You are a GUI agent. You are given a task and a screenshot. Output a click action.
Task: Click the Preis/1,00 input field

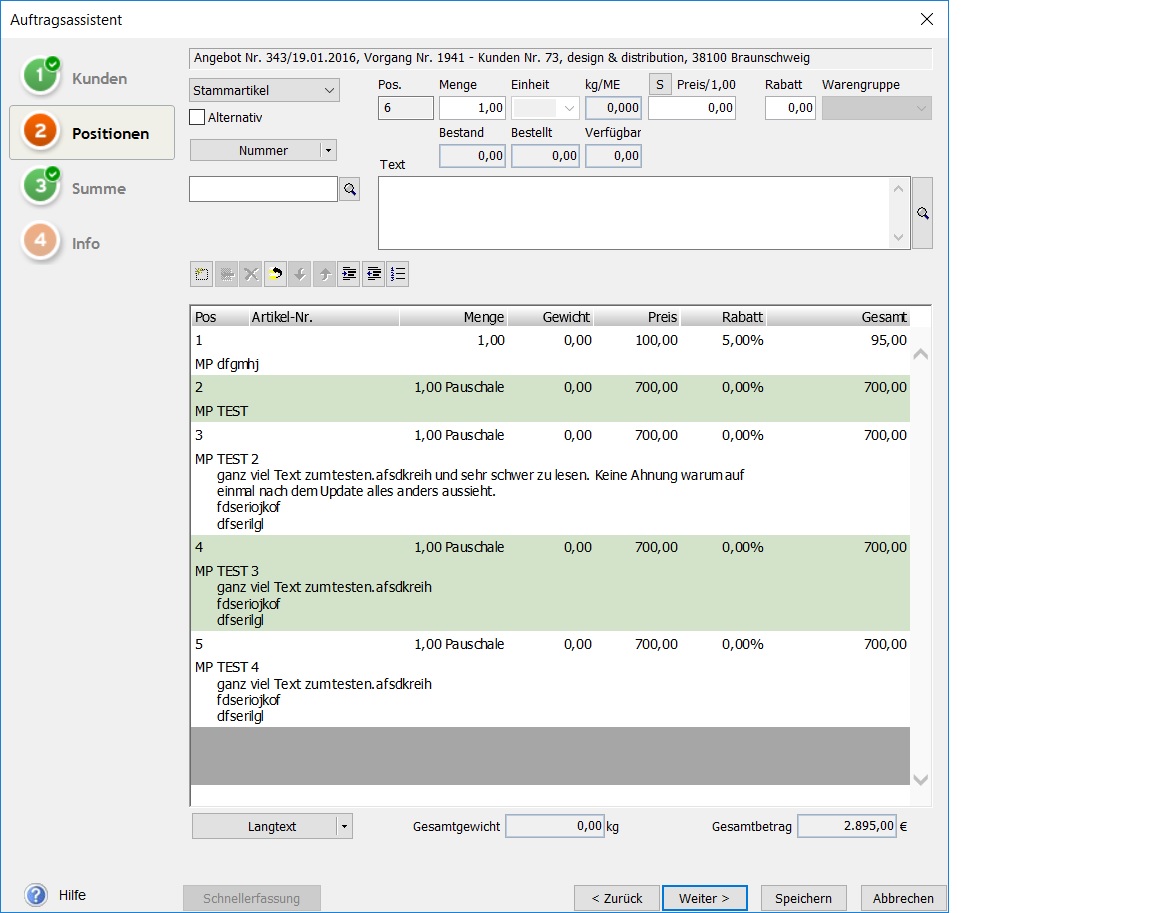692,108
